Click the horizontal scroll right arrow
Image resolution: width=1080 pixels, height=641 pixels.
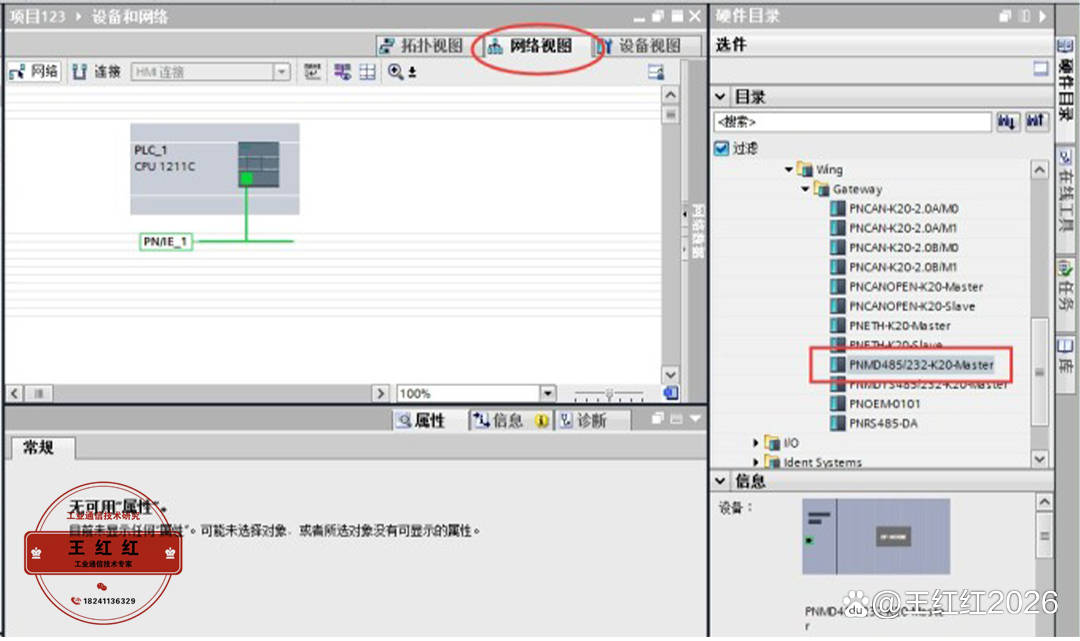coord(380,393)
